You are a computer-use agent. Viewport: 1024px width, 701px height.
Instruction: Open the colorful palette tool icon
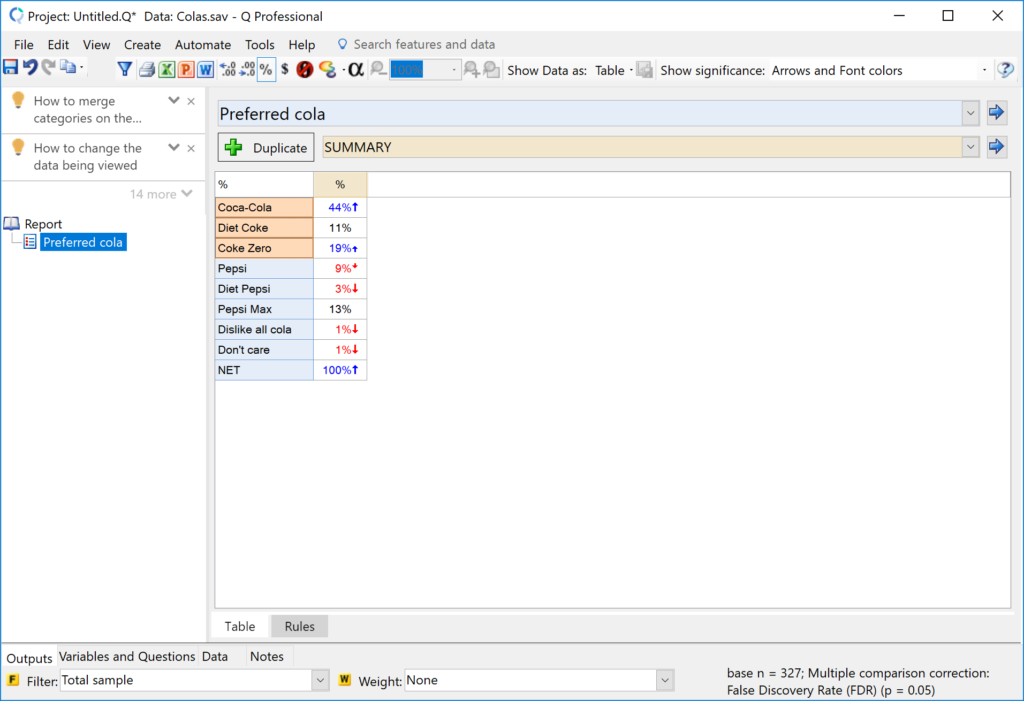327,70
